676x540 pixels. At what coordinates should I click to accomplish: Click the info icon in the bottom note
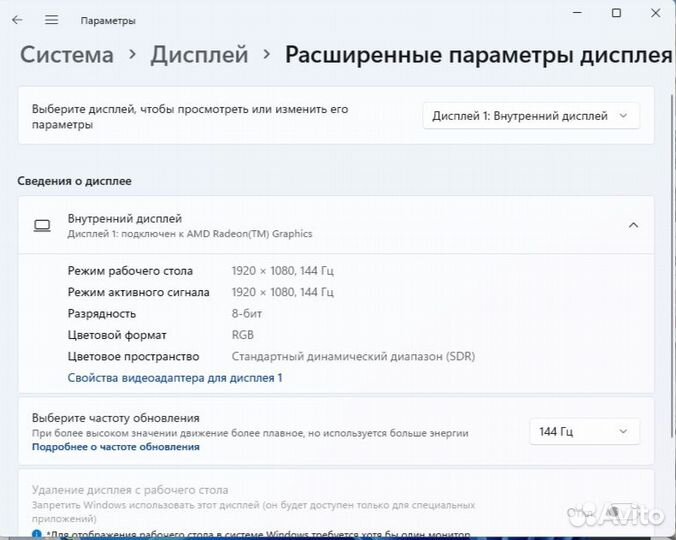[37, 534]
